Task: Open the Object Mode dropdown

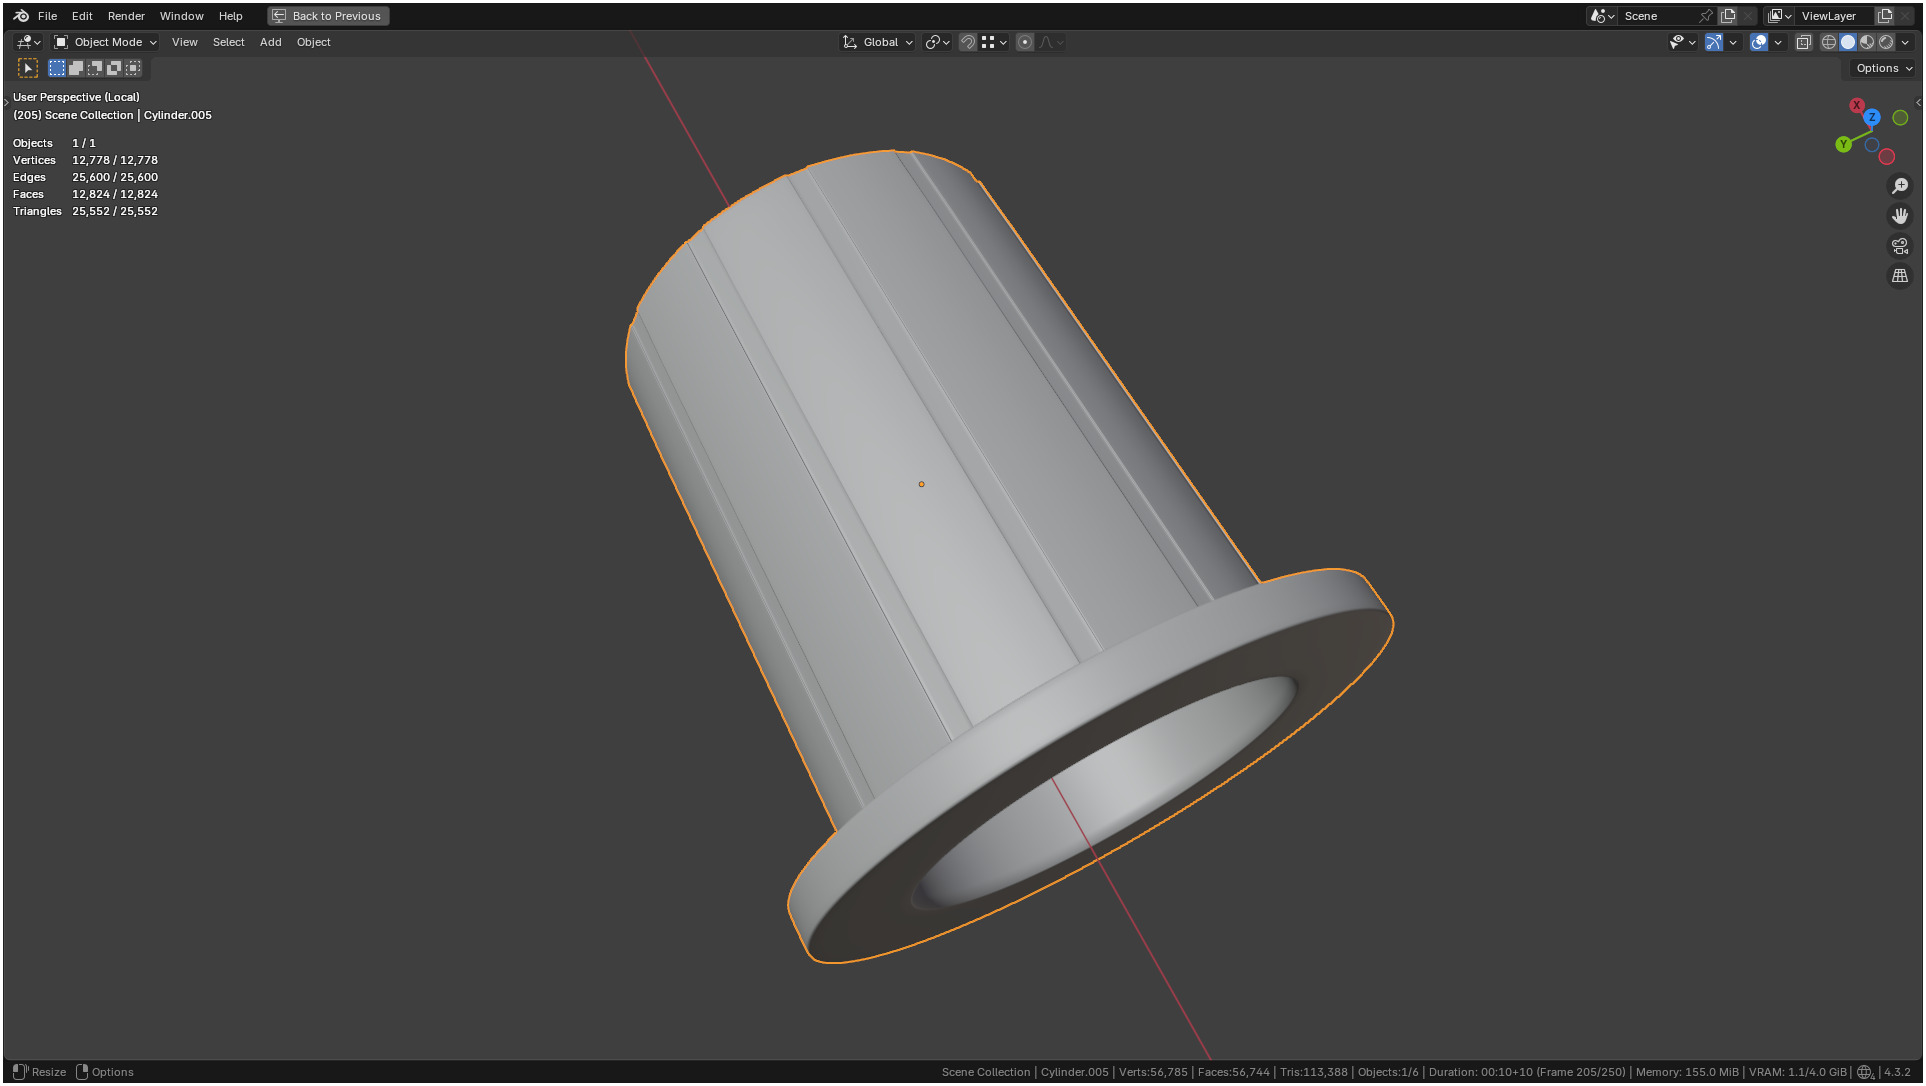Action: 106,42
